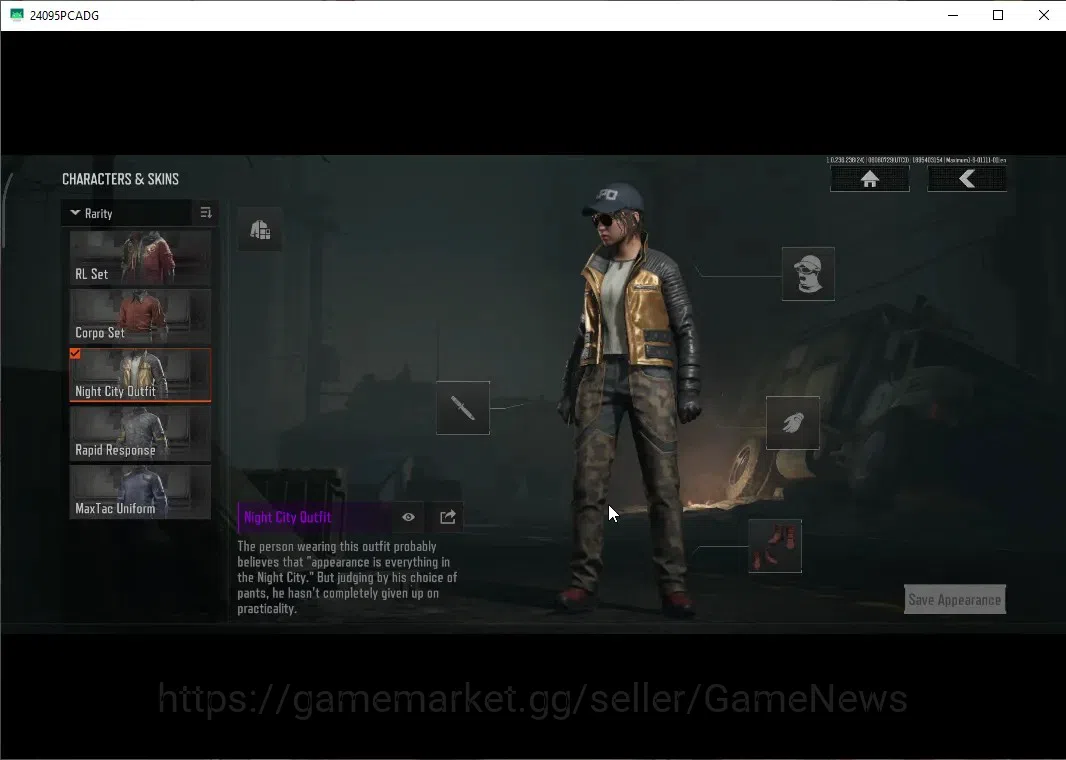
Task: Go to the home lobby icon
Action: pos(870,179)
